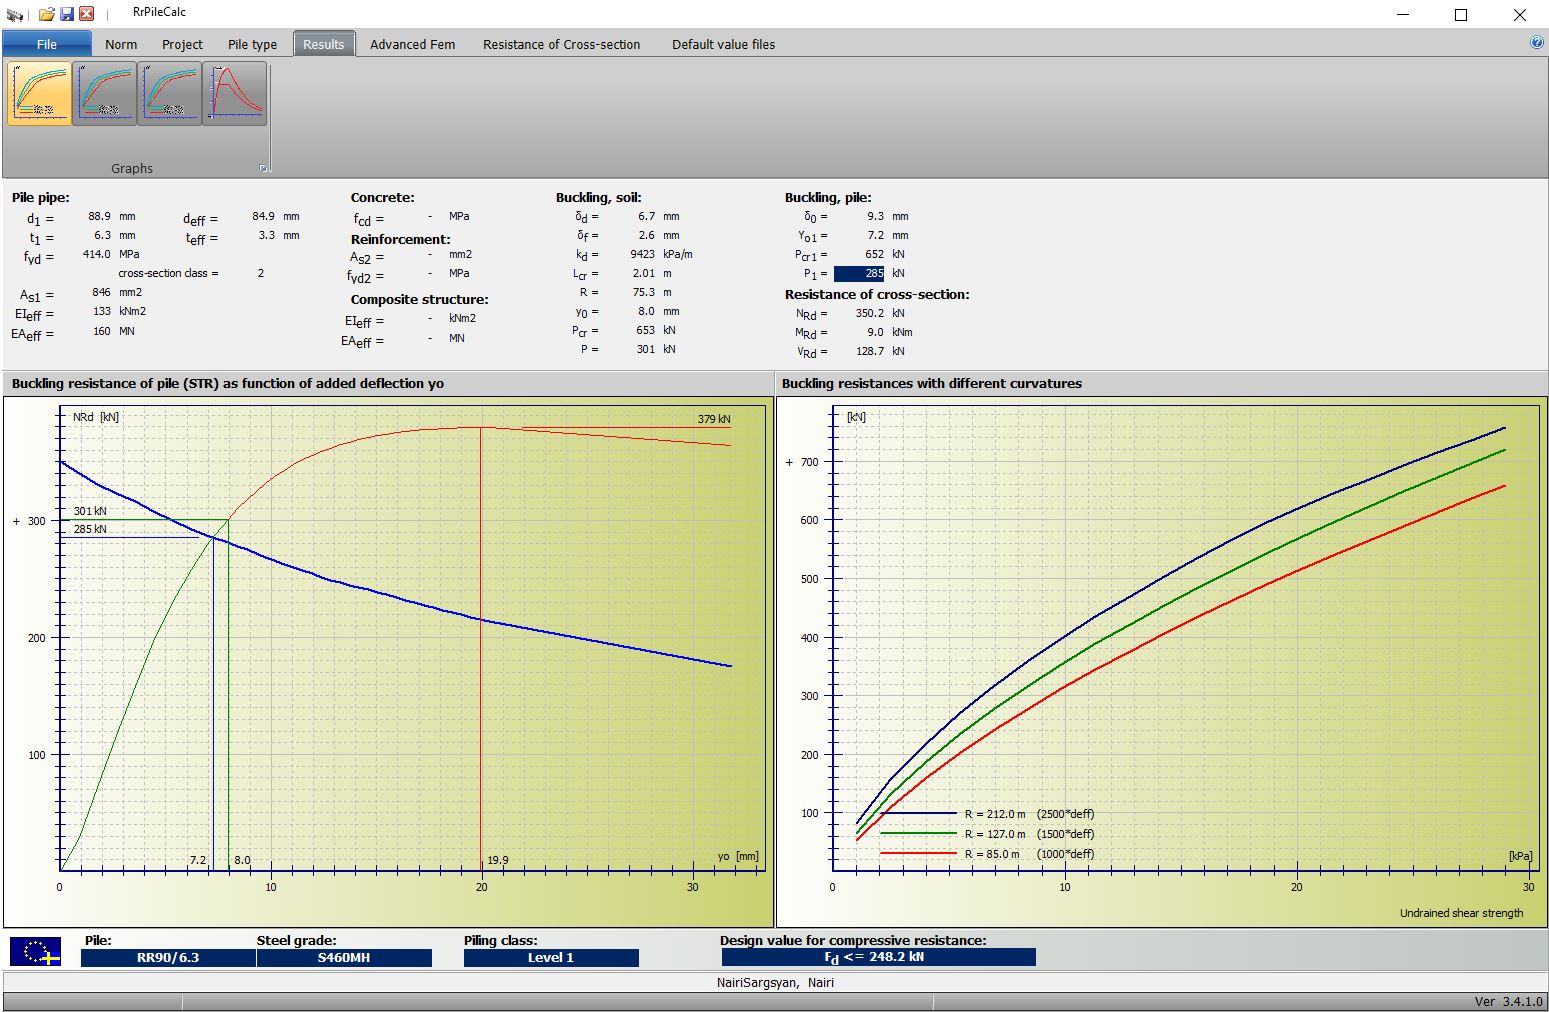Select the highlighted orange buckling graph button
Screen dimensions: 1549x1012
click(40, 93)
